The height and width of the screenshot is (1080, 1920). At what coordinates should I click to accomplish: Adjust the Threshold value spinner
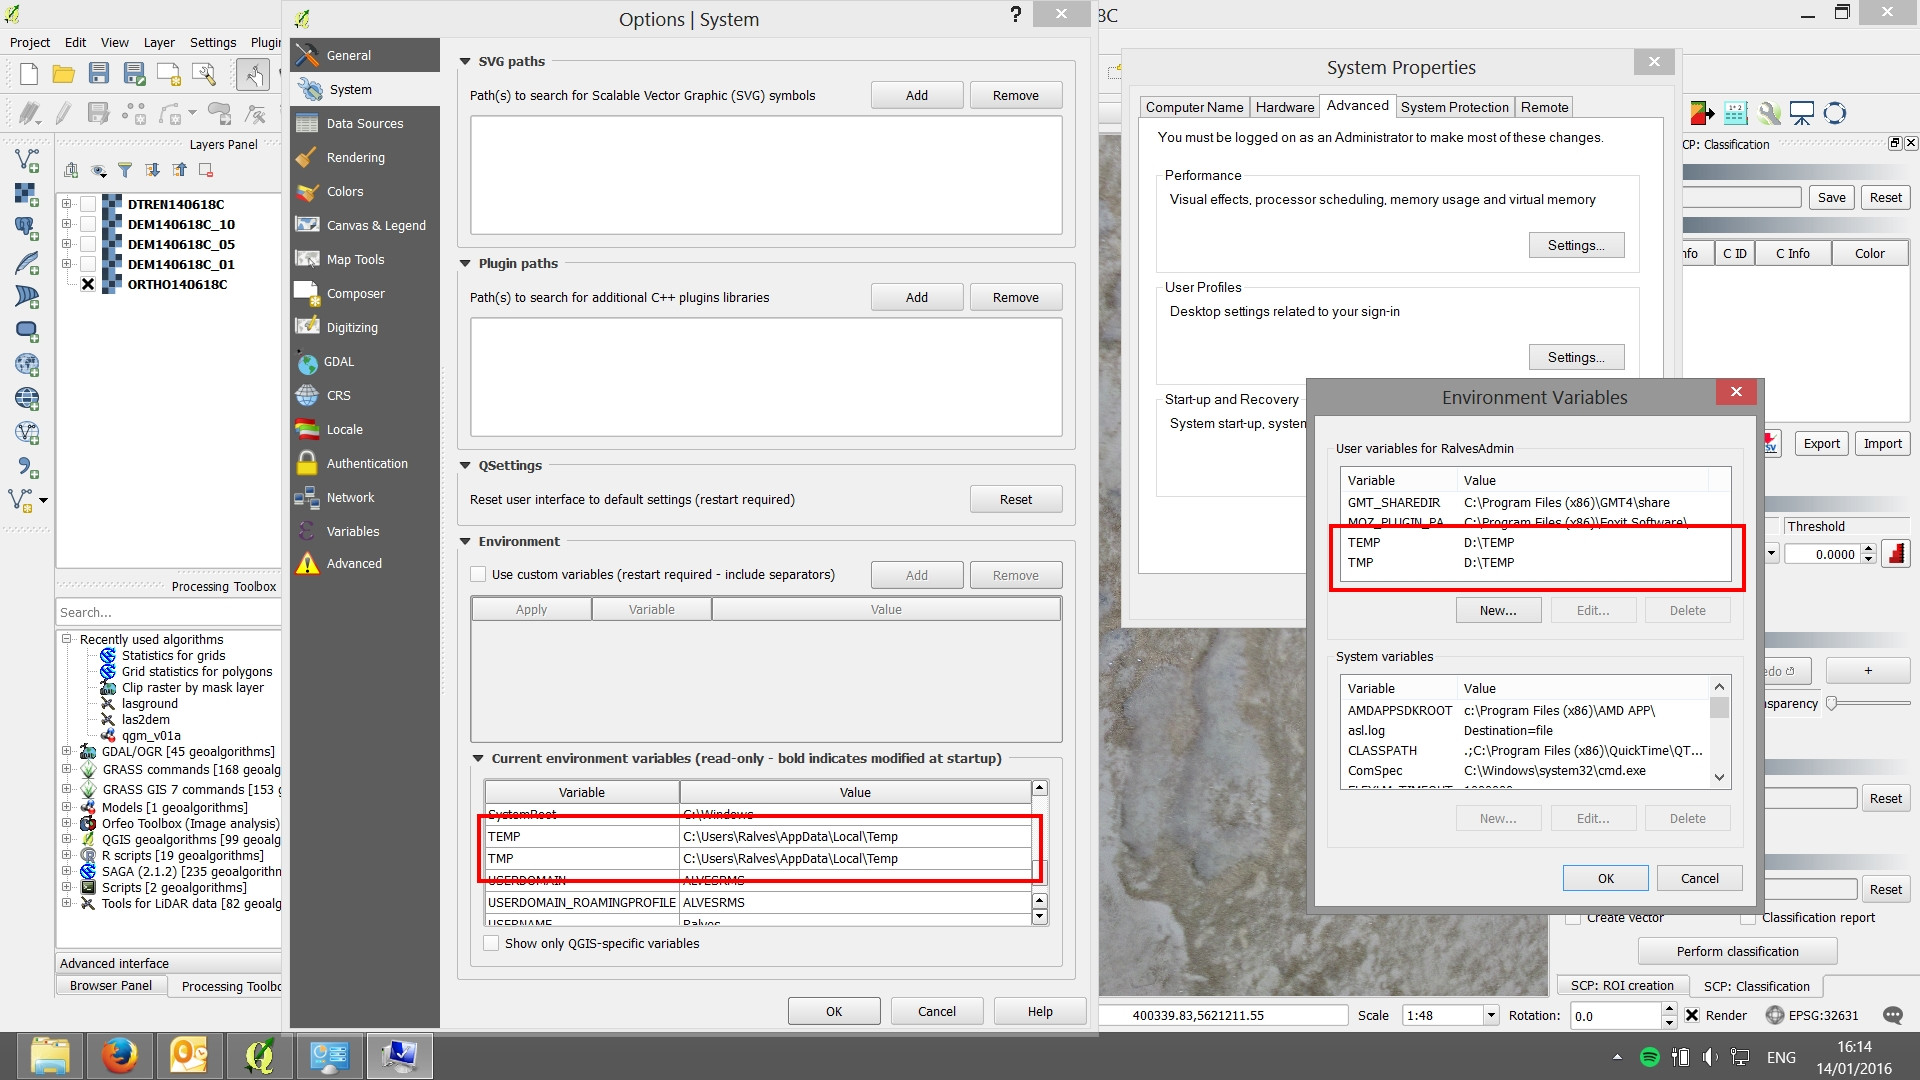tap(1868, 553)
